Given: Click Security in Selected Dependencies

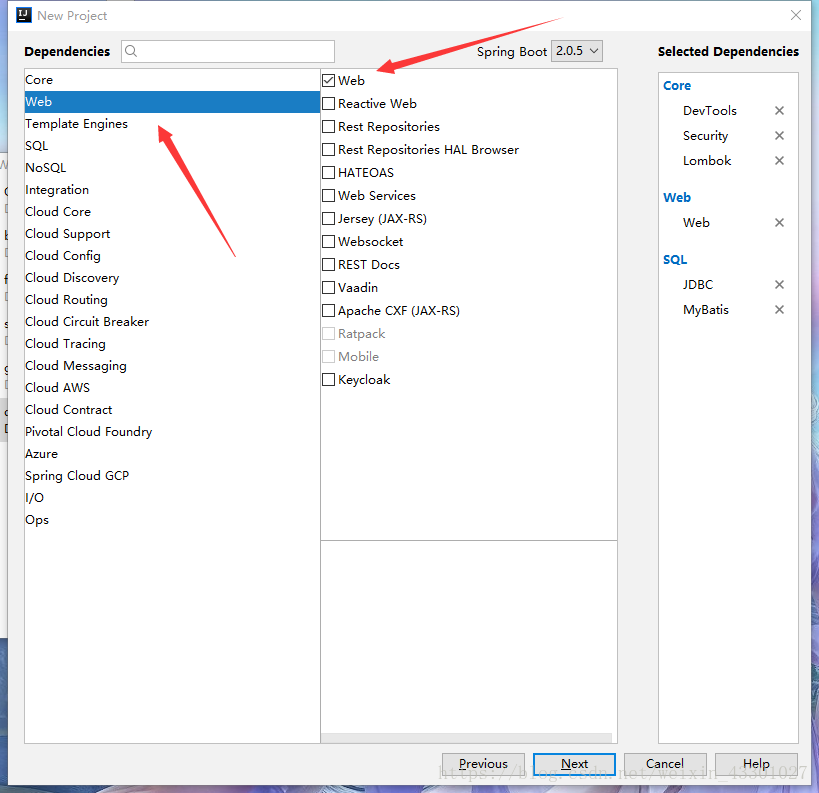Looking at the screenshot, I should (705, 136).
